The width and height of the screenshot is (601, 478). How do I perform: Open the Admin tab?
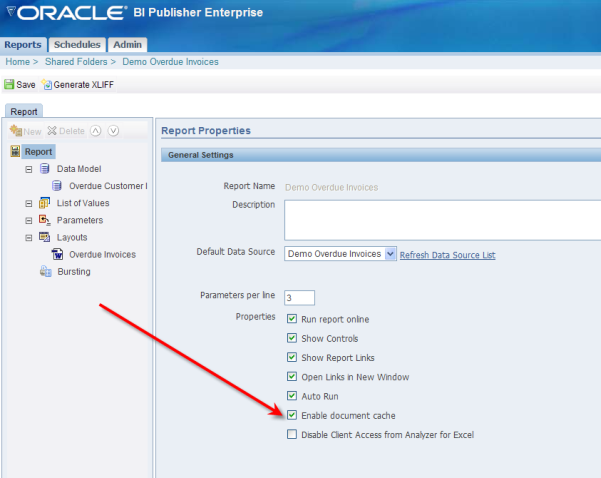(x=127, y=44)
